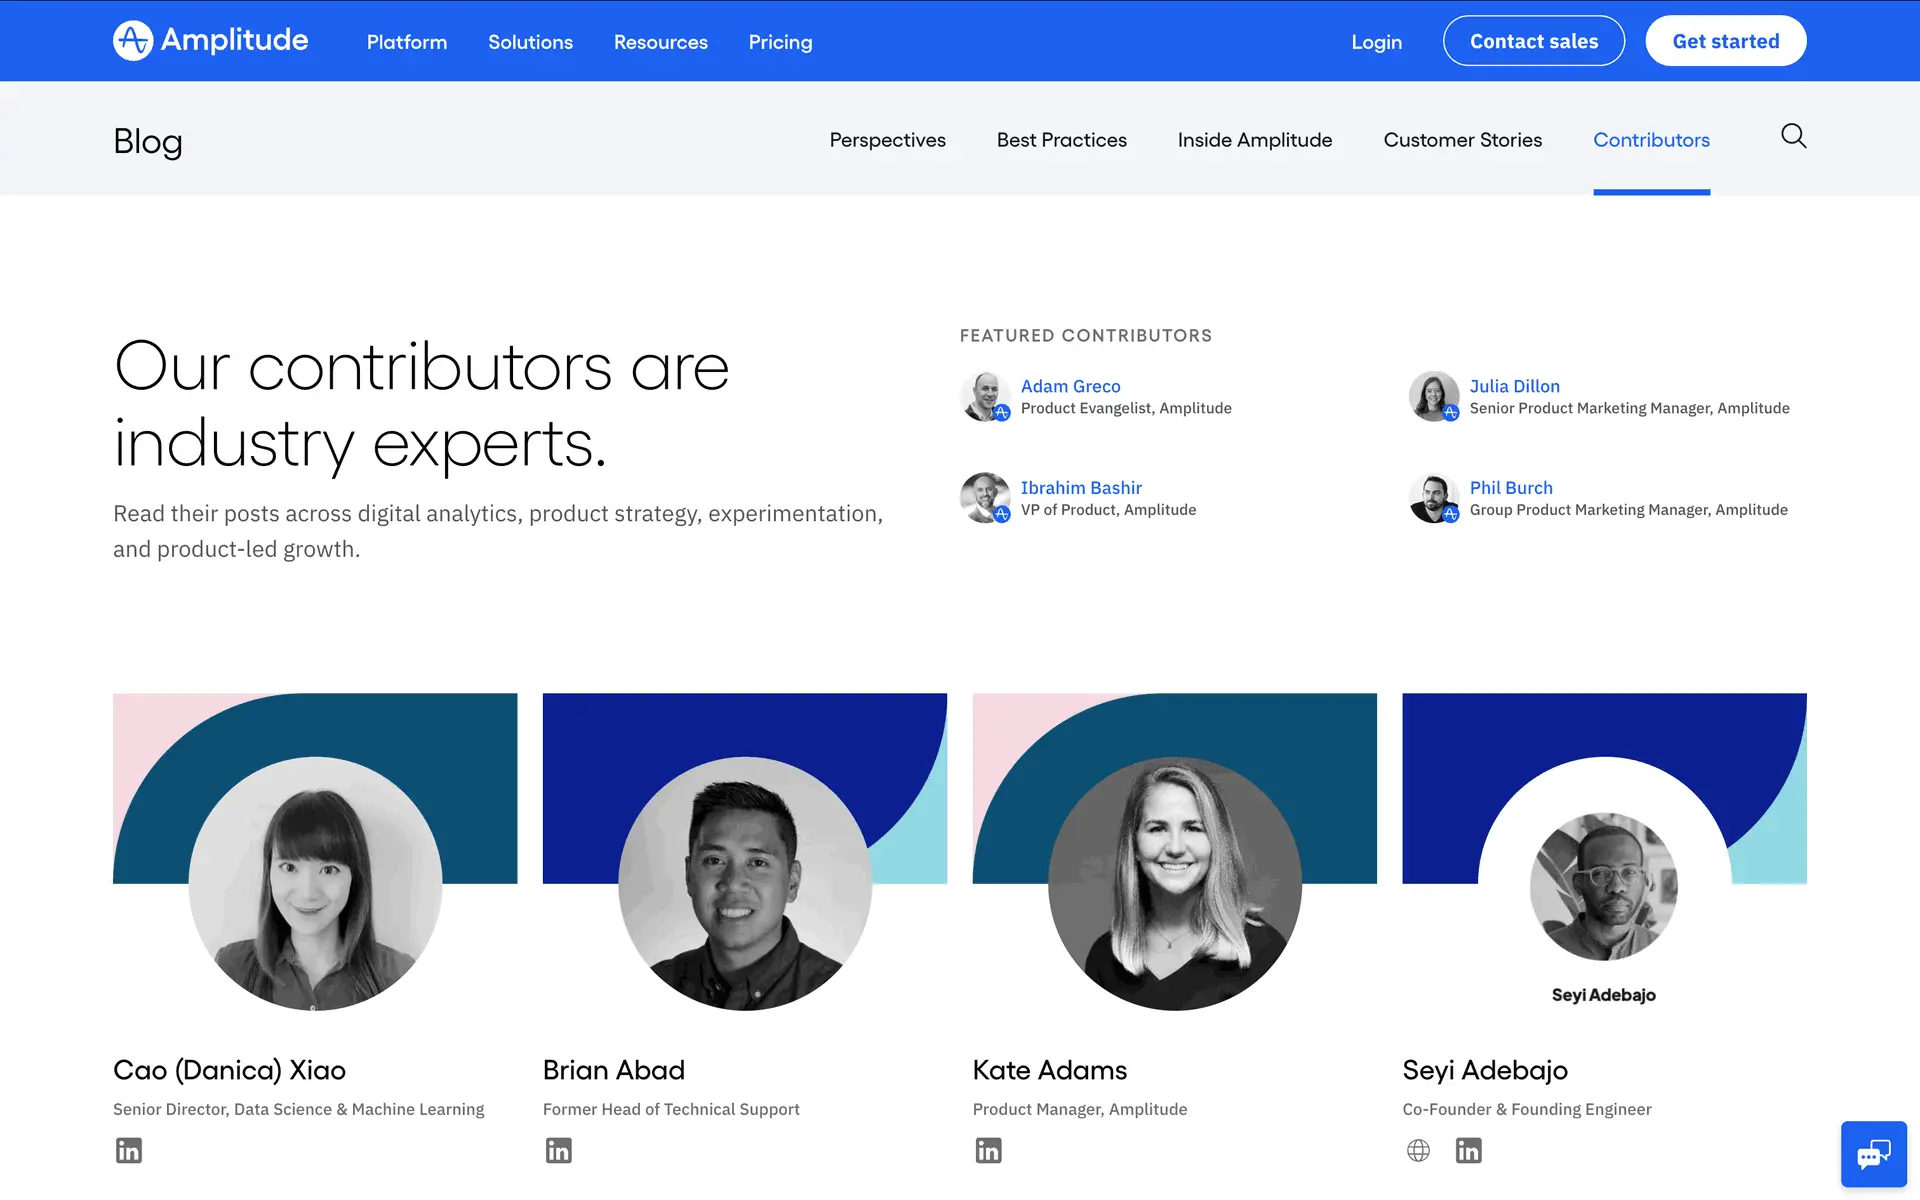Go to the Pricing page
This screenshot has height=1200, width=1920.
tap(780, 42)
